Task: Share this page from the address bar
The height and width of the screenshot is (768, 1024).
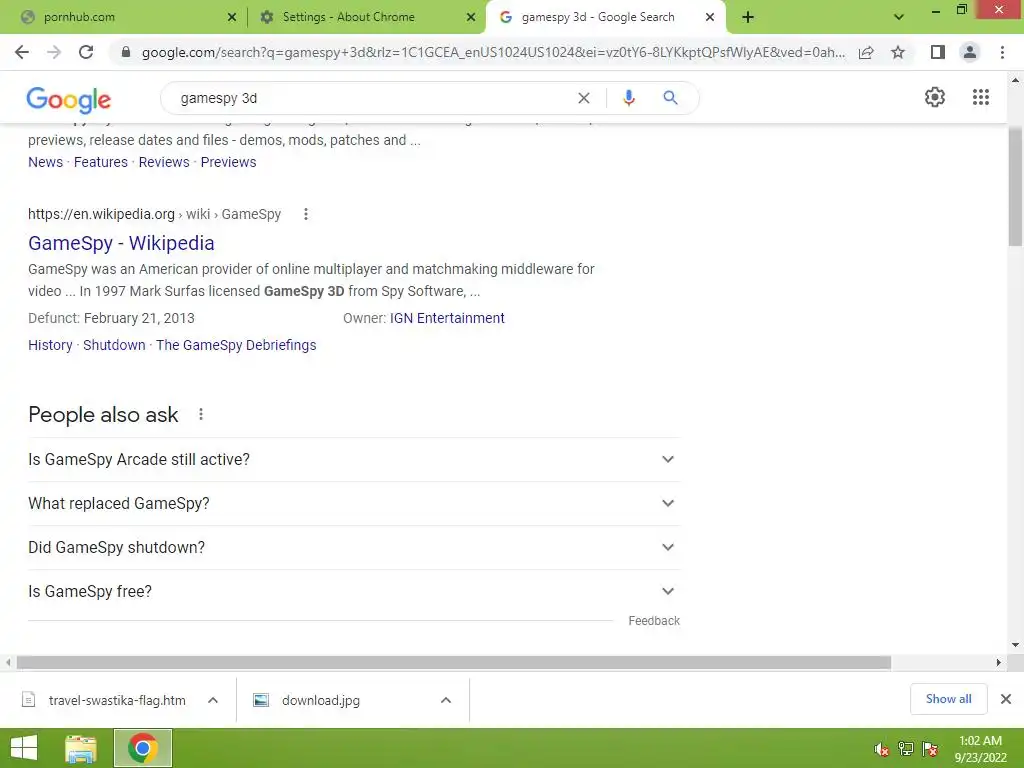Action: (866, 52)
